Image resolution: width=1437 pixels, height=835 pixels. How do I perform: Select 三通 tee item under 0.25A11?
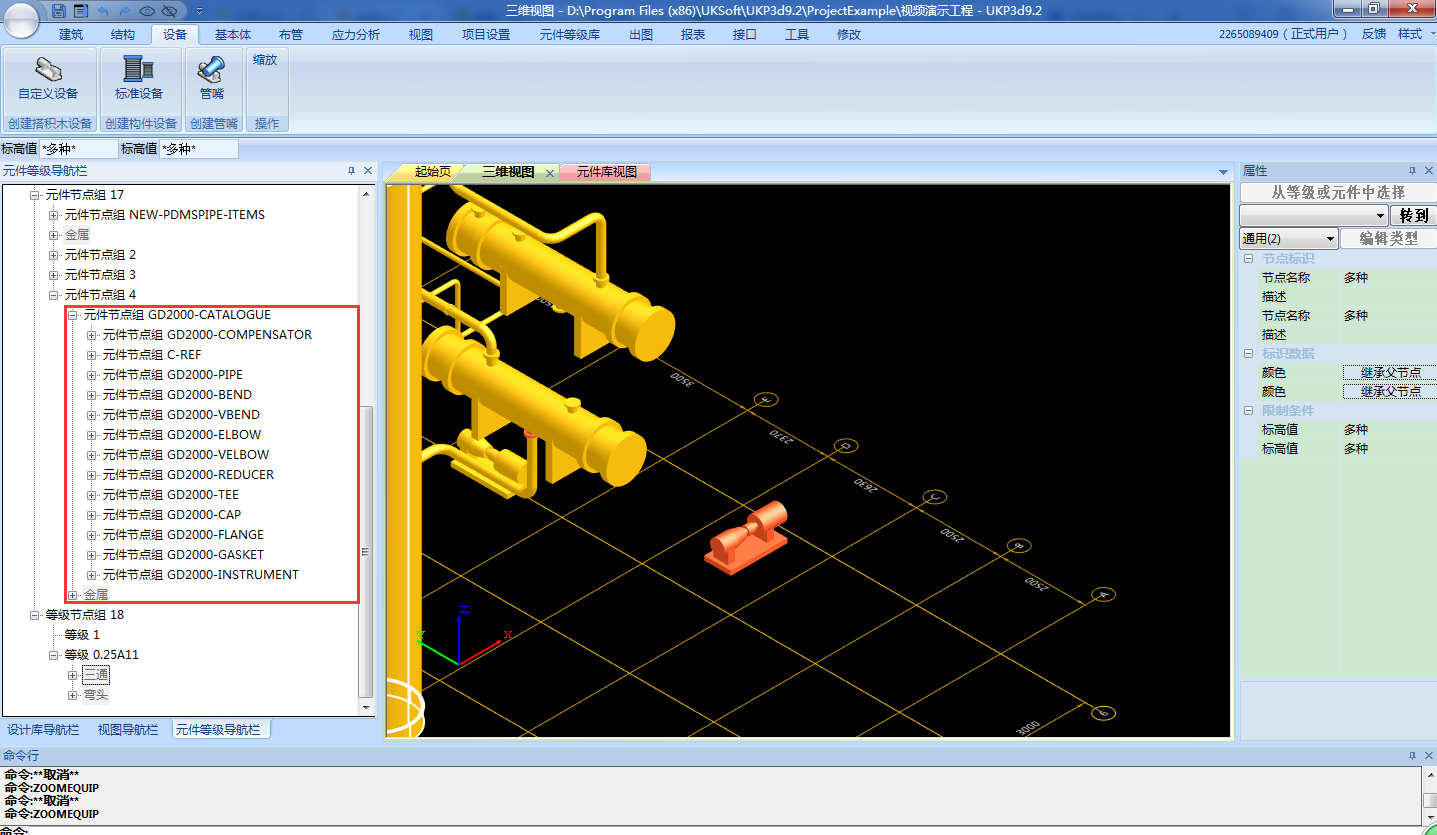tap(96, 675)
